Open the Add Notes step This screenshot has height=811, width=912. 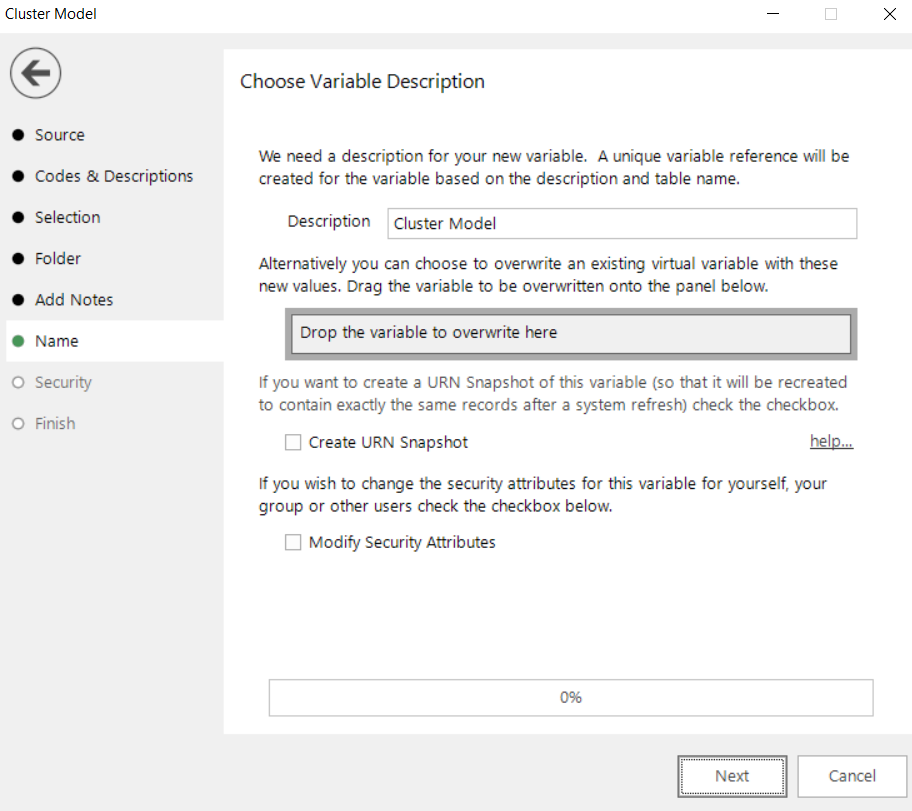74,300
